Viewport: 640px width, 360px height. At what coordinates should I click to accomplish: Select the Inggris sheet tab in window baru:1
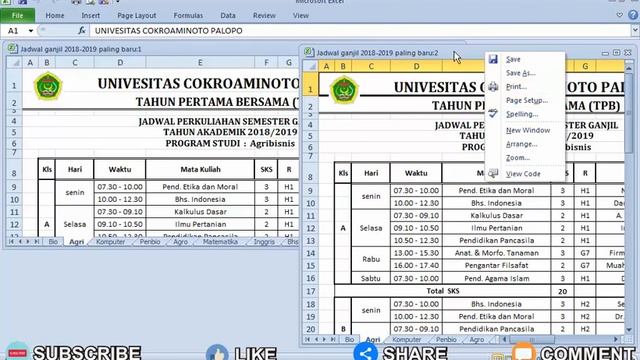tap(264, 242)
